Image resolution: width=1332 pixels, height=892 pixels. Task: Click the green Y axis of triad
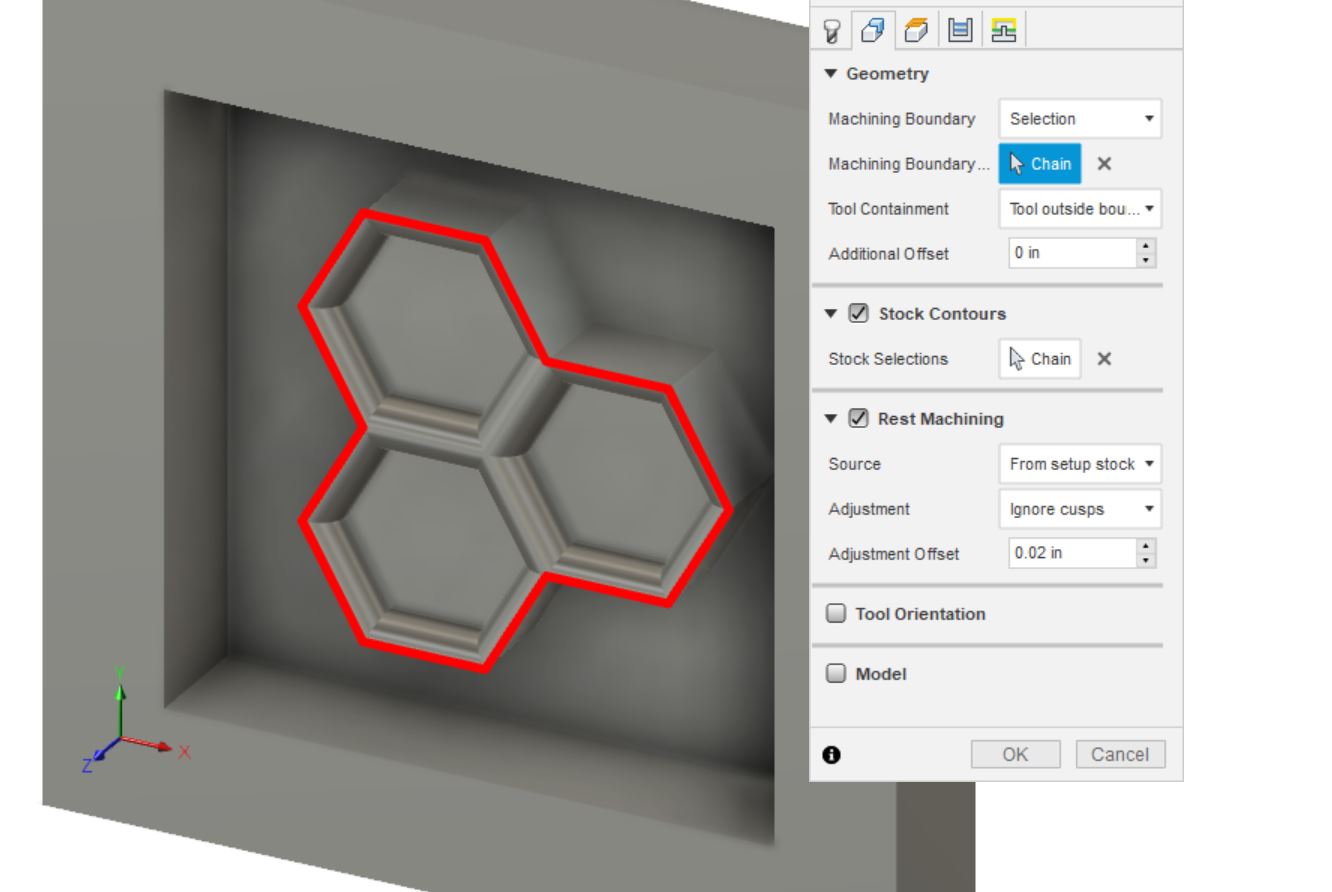pyautogui.click(x=121, y=706)
